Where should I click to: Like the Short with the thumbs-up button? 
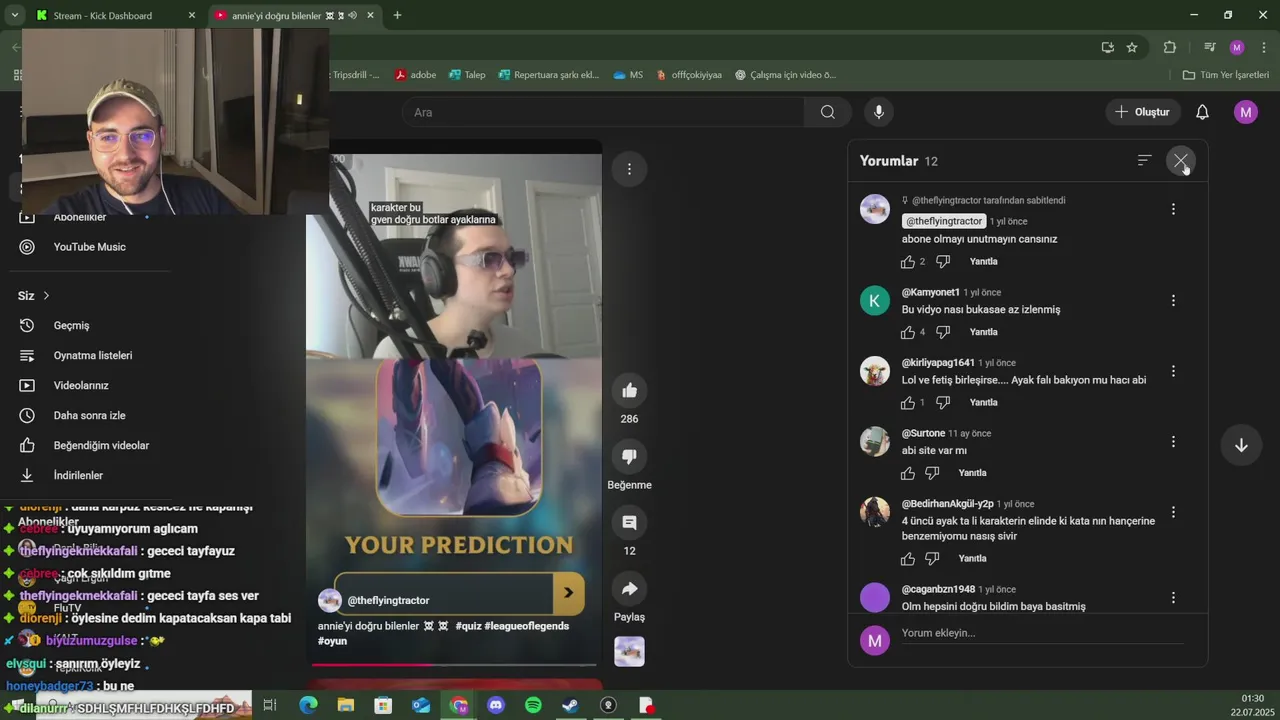point(629,390)
